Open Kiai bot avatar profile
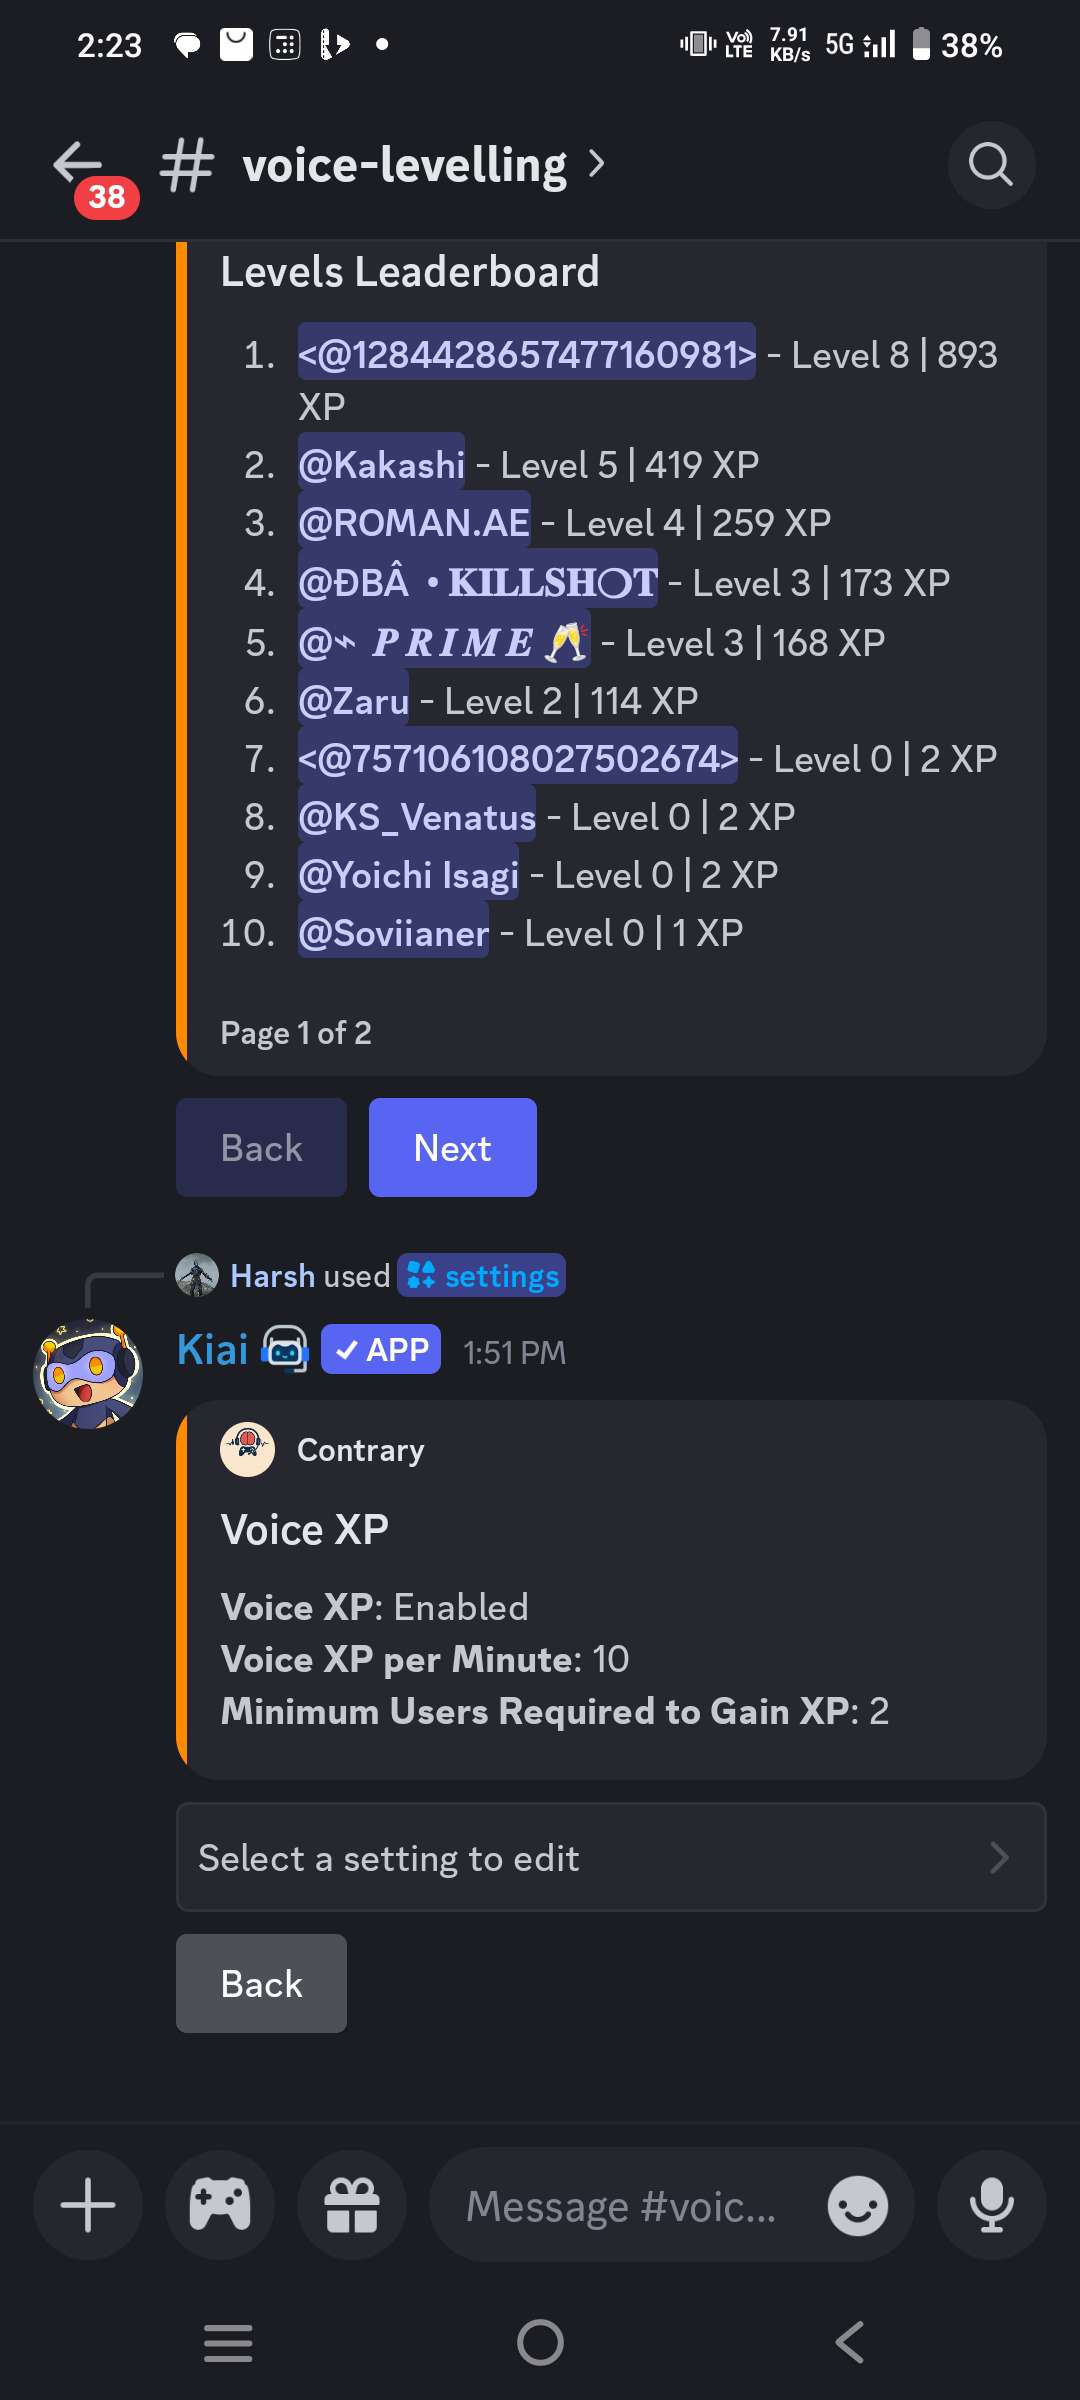This screenshot has width=1080, height=2400. coord(88,1373)
